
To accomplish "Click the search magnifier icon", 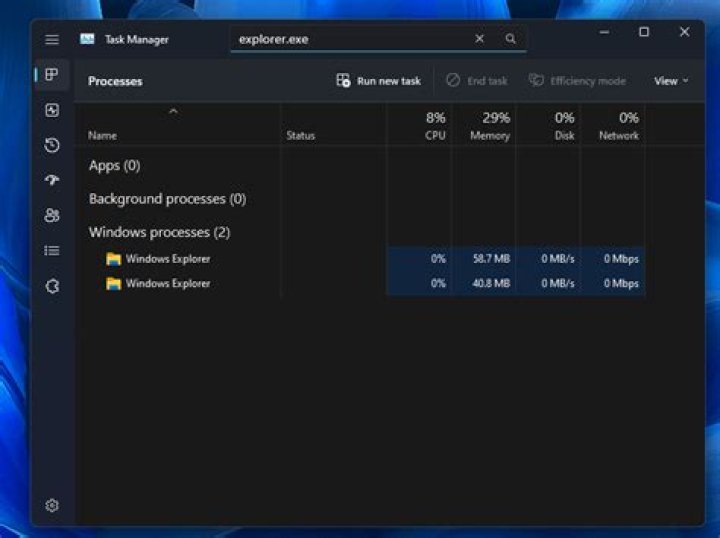I will (x=510, y=39).
